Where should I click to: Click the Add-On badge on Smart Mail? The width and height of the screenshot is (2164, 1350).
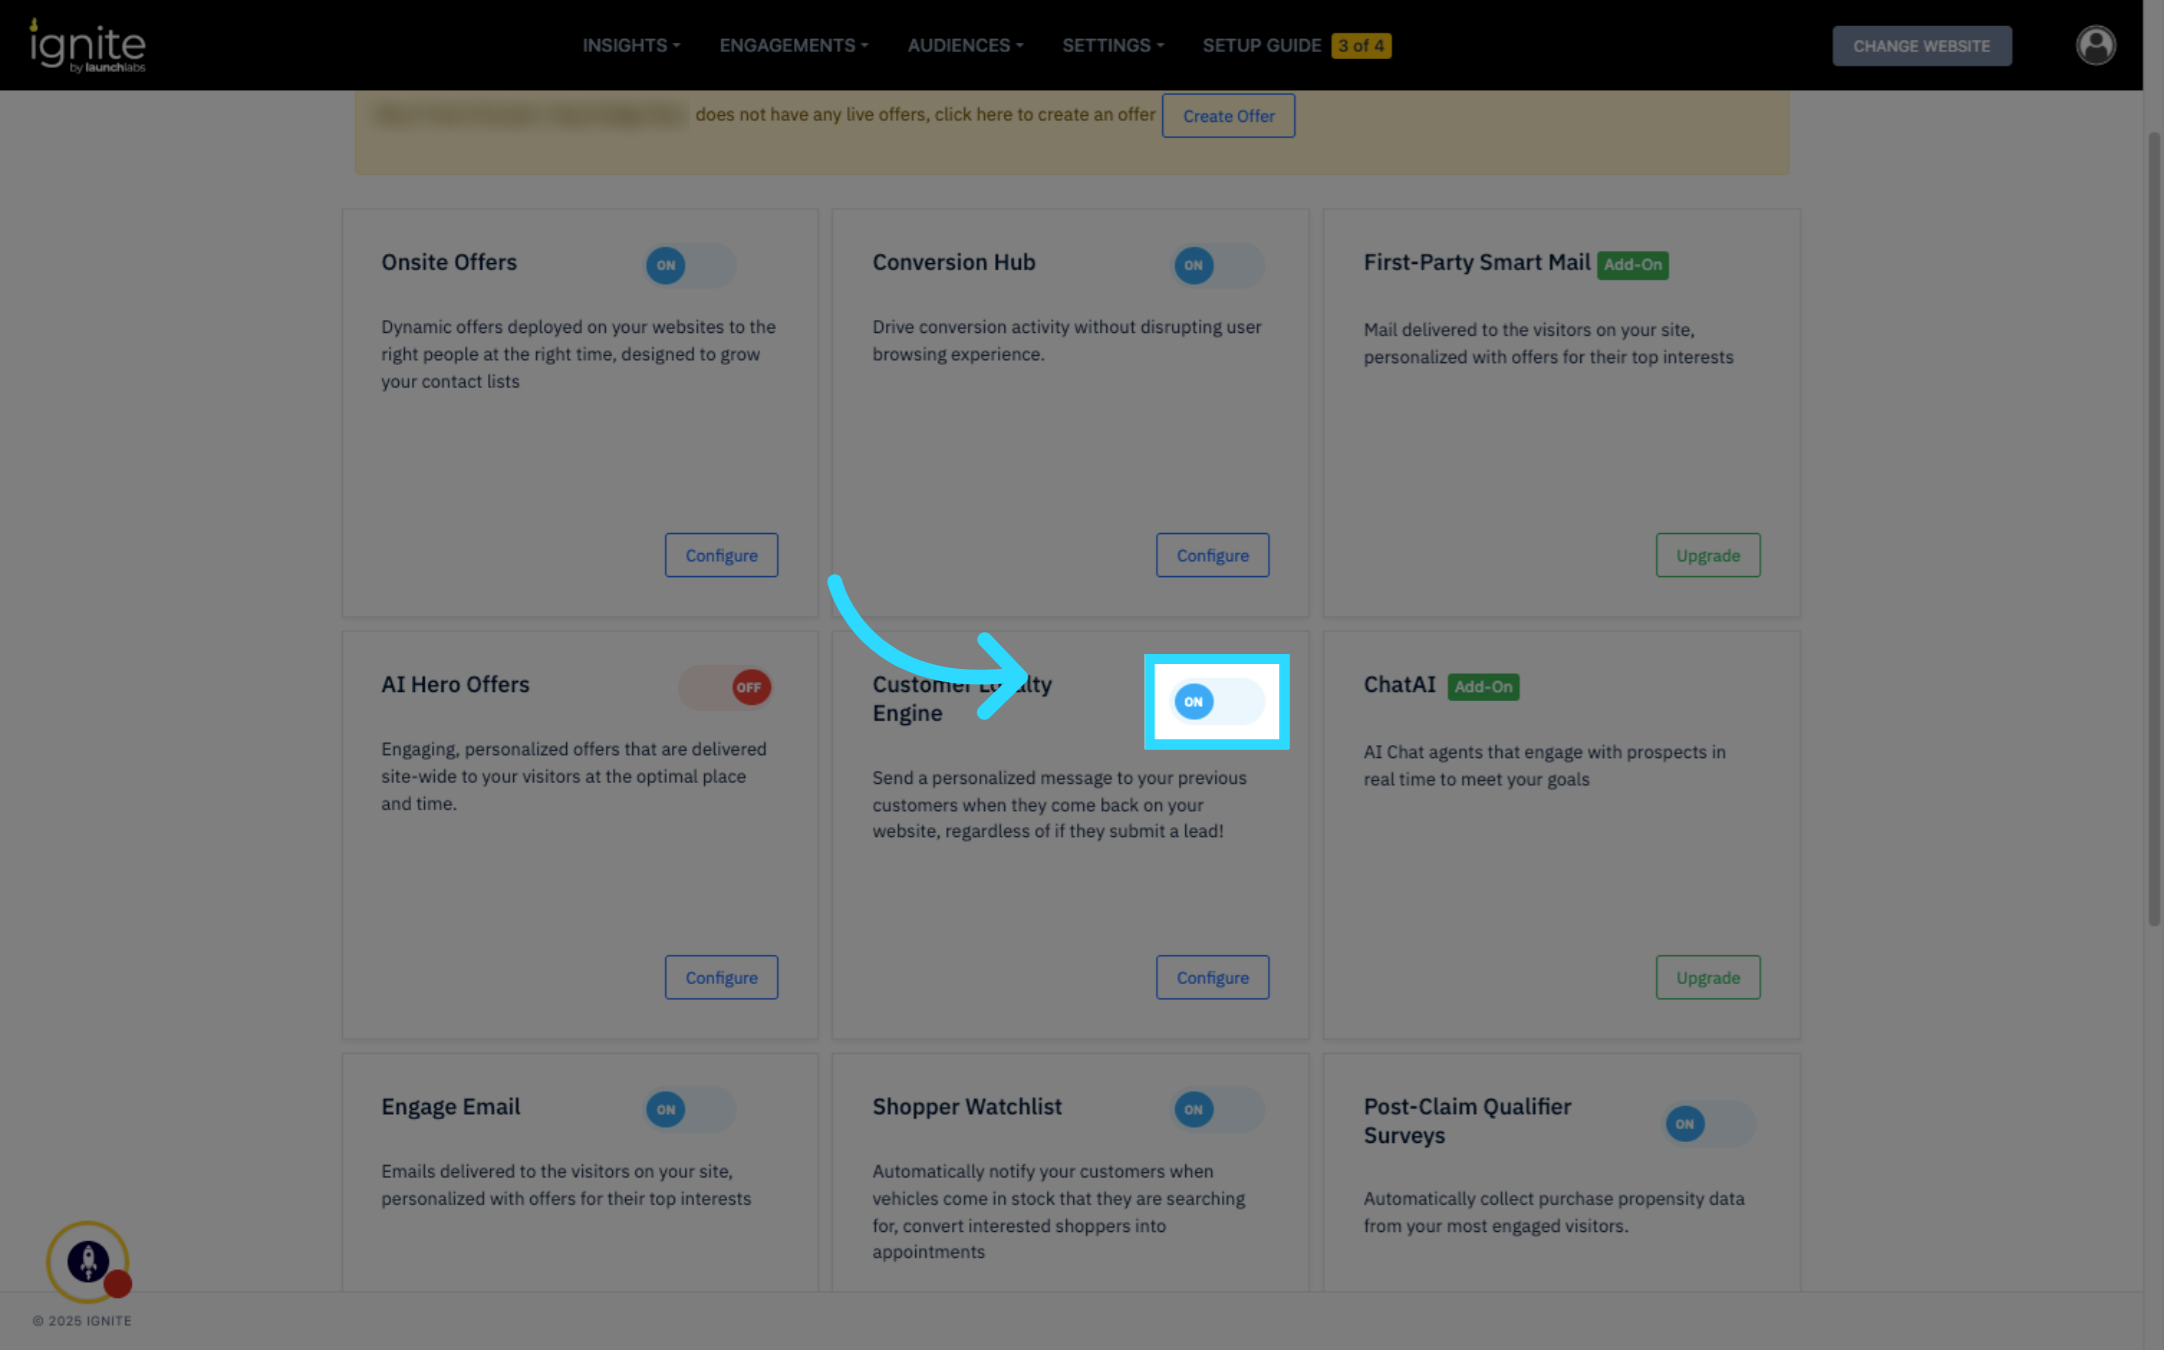pos(1632,265)
